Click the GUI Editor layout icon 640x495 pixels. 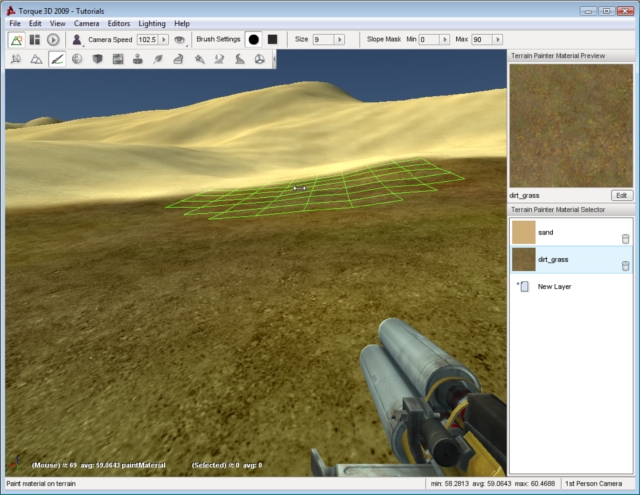pos(35,40)
